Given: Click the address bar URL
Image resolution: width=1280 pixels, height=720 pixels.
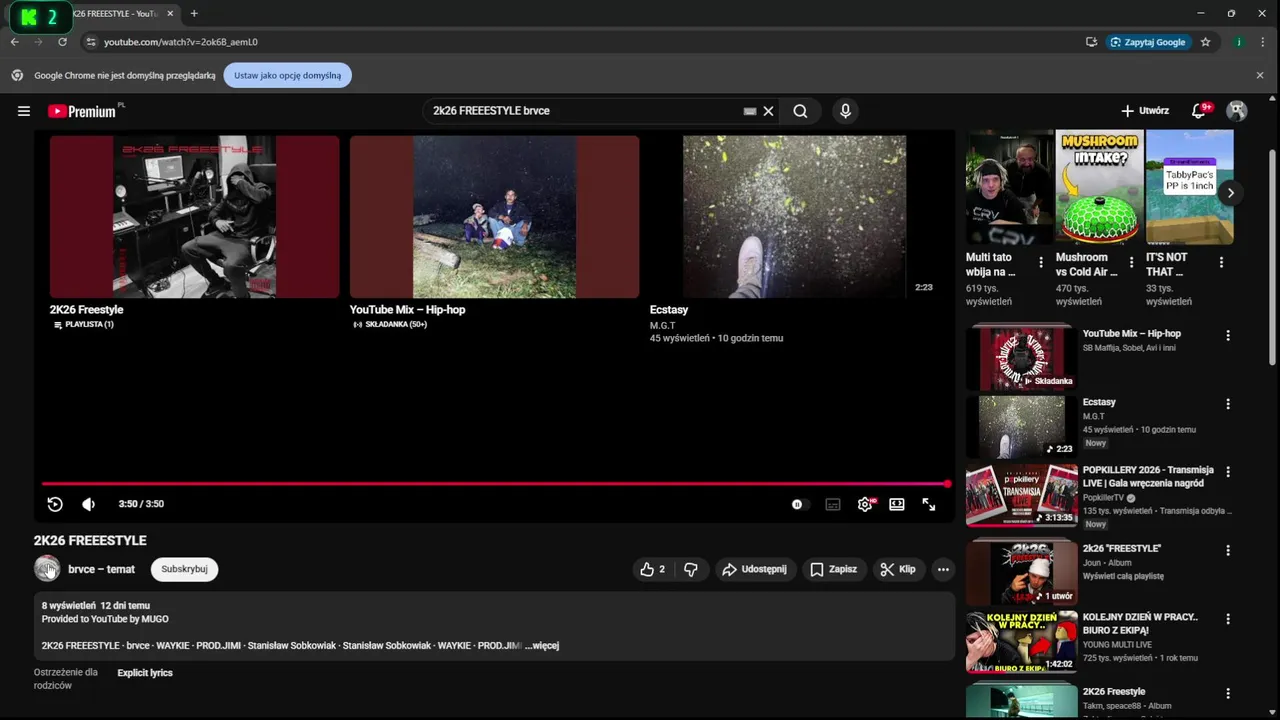Looking at the screenshot, I should pyautogui.click(x=181, y=42).
